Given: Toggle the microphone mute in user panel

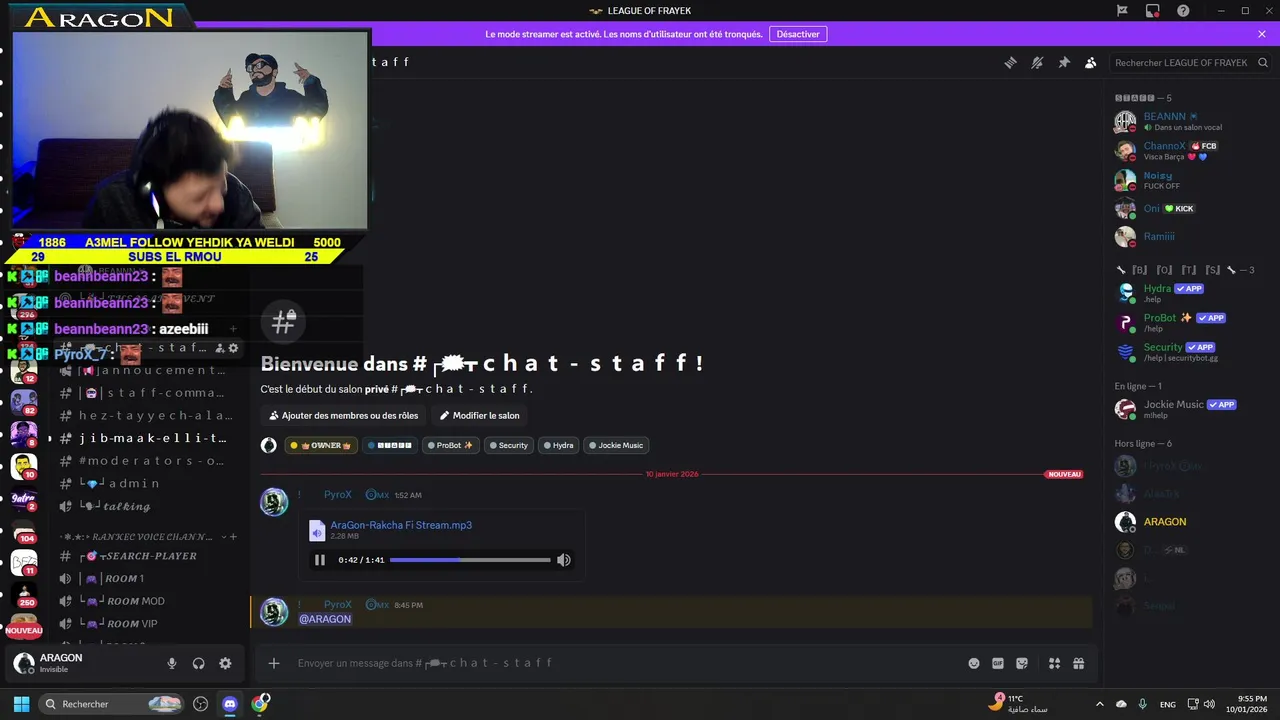Looking at the screenshot, I should 172,663.
